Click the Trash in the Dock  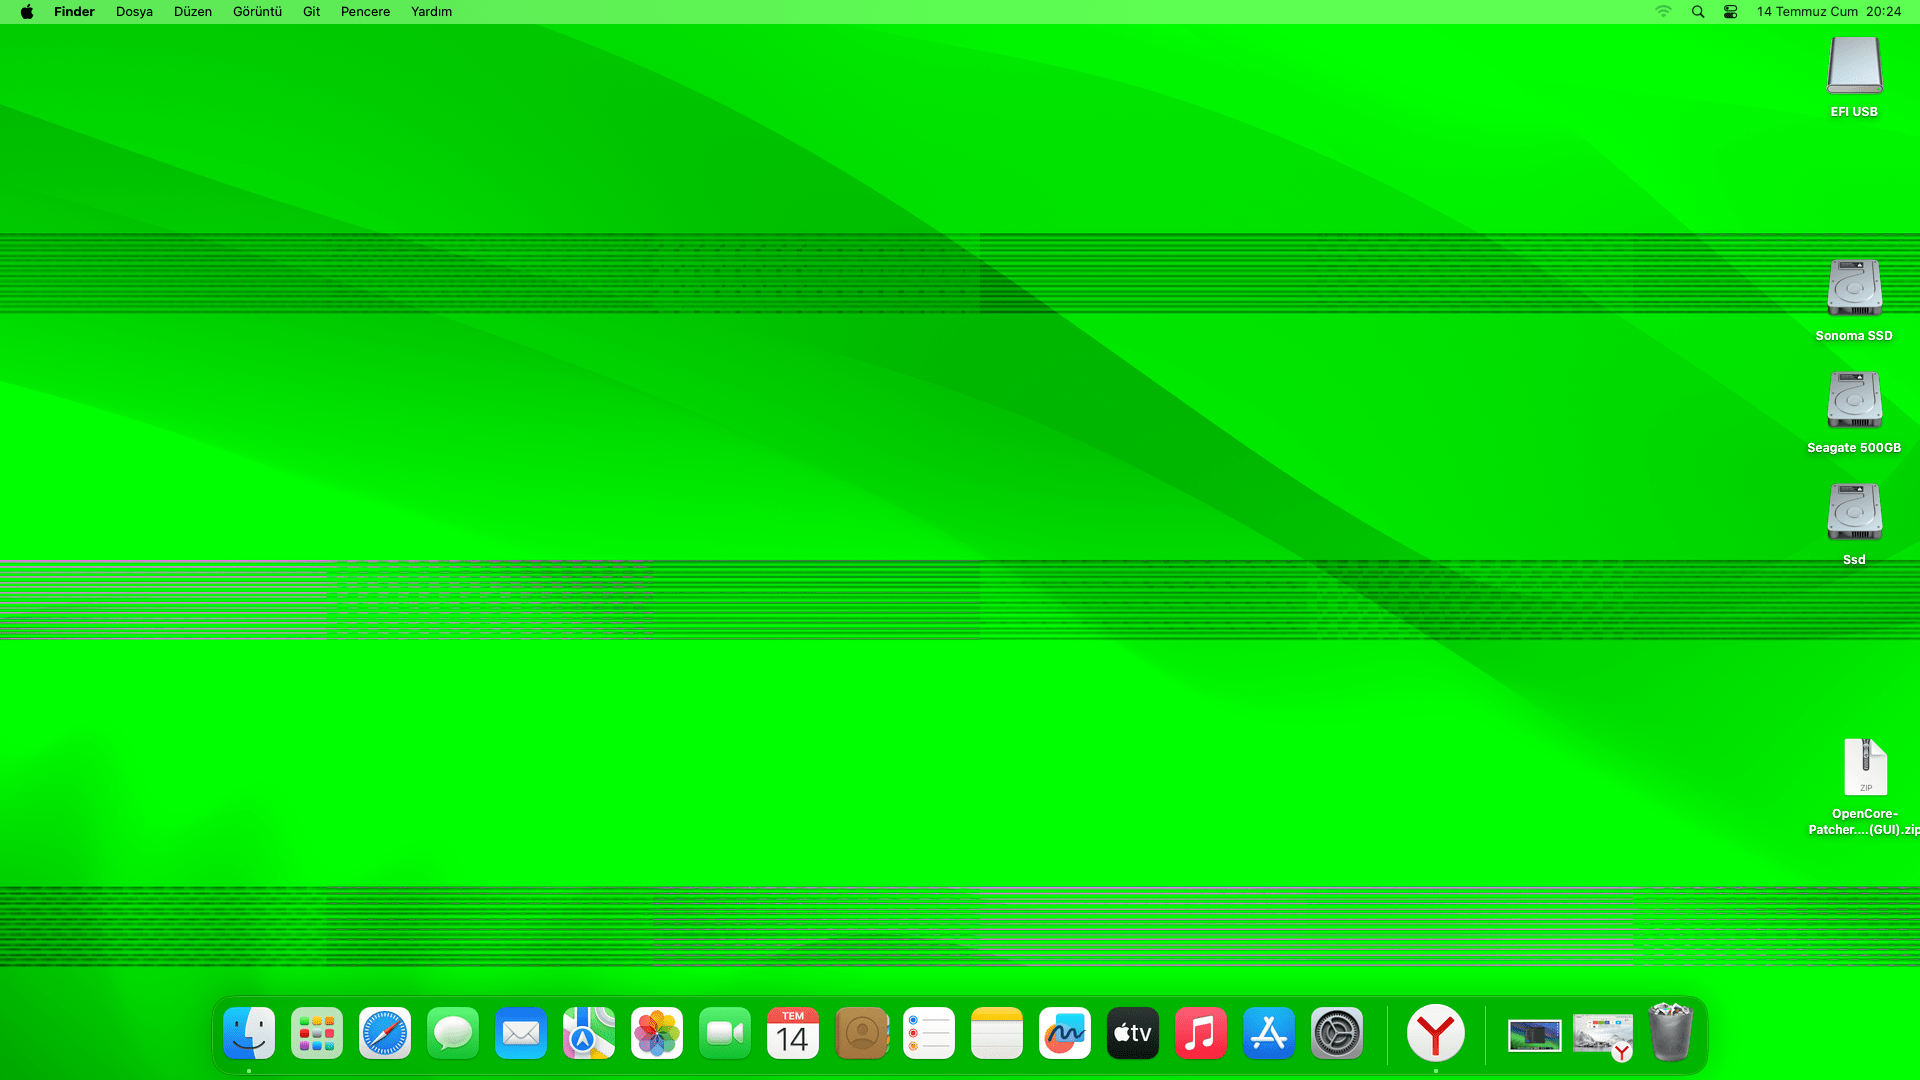point(1670,1033)
